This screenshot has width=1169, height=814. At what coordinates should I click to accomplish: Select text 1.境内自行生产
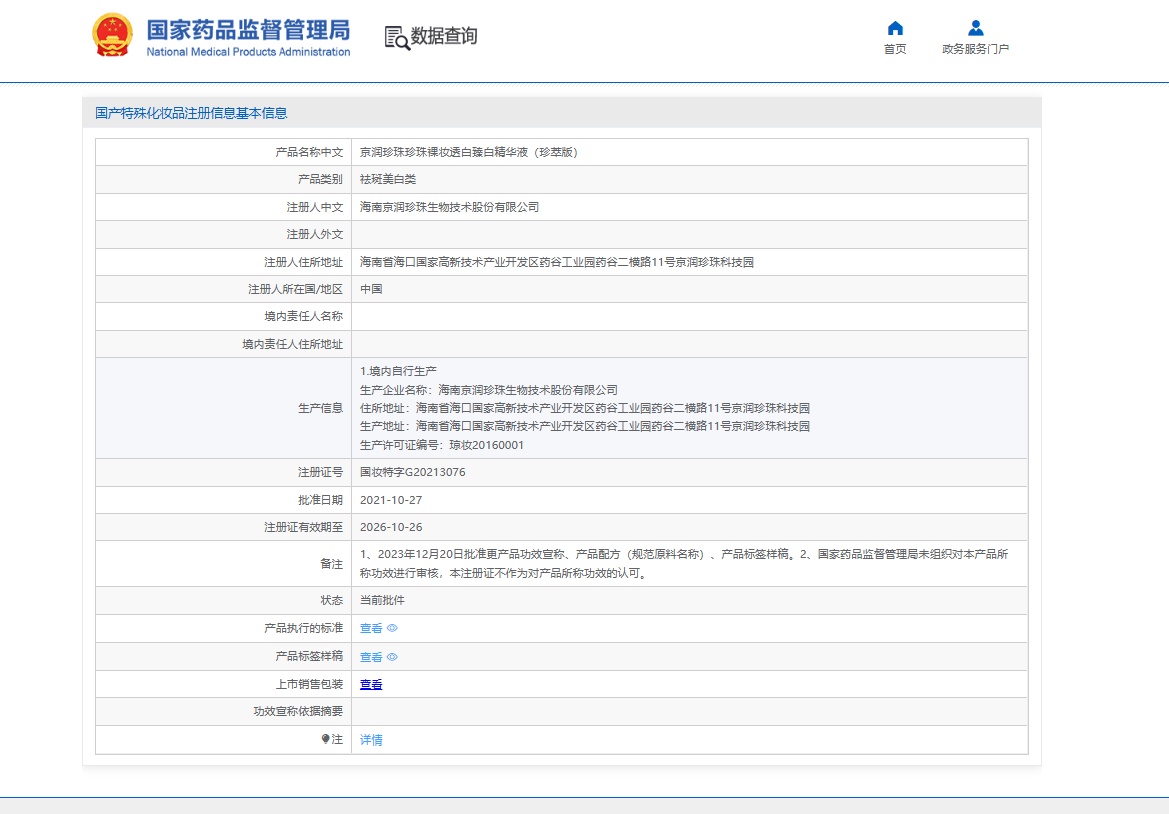[x=398, y=371]
